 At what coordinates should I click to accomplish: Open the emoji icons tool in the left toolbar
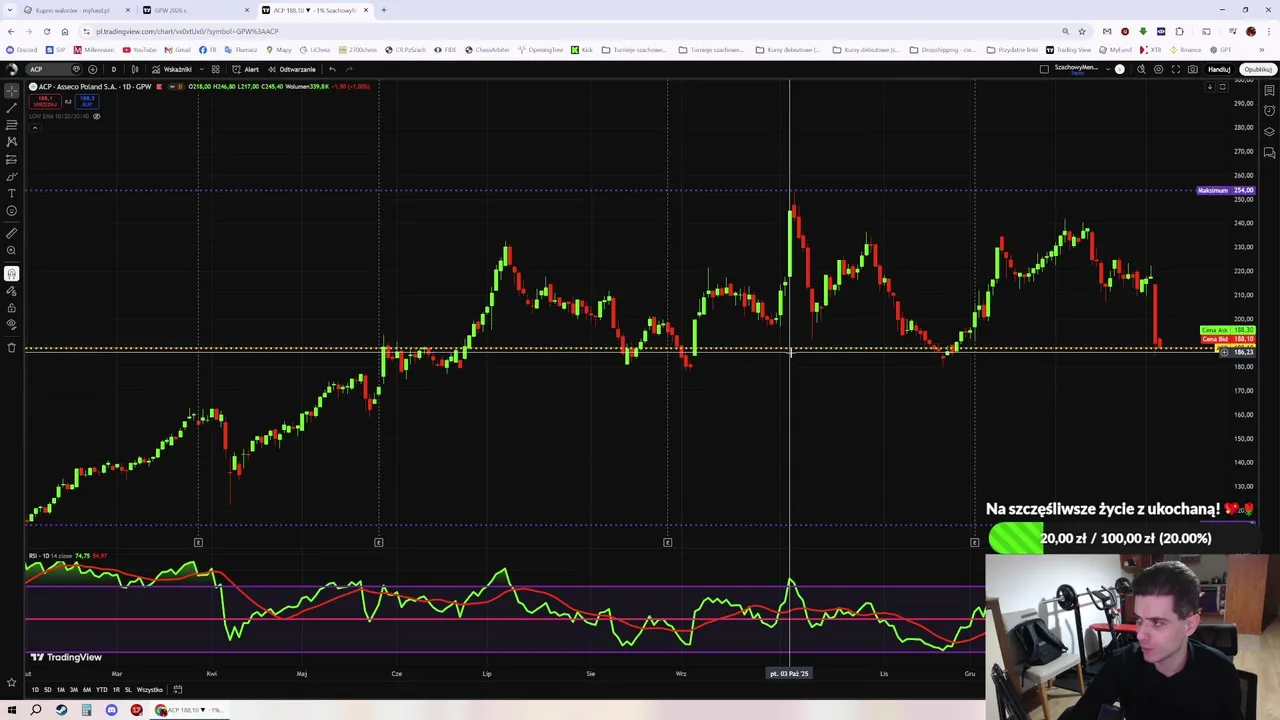[x=12, y=210]
